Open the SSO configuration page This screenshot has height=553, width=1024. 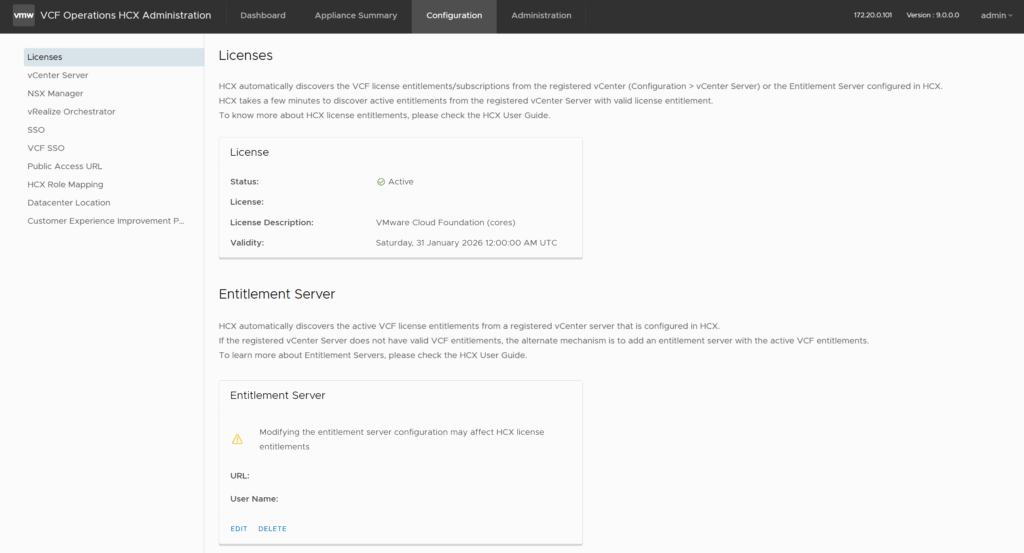coord(36,130)
